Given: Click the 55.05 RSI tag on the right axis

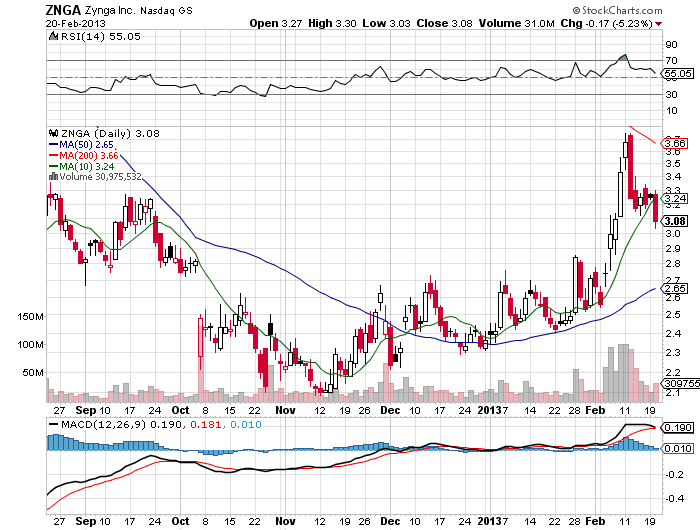Looking at the screenshot, I should (678, 74).
